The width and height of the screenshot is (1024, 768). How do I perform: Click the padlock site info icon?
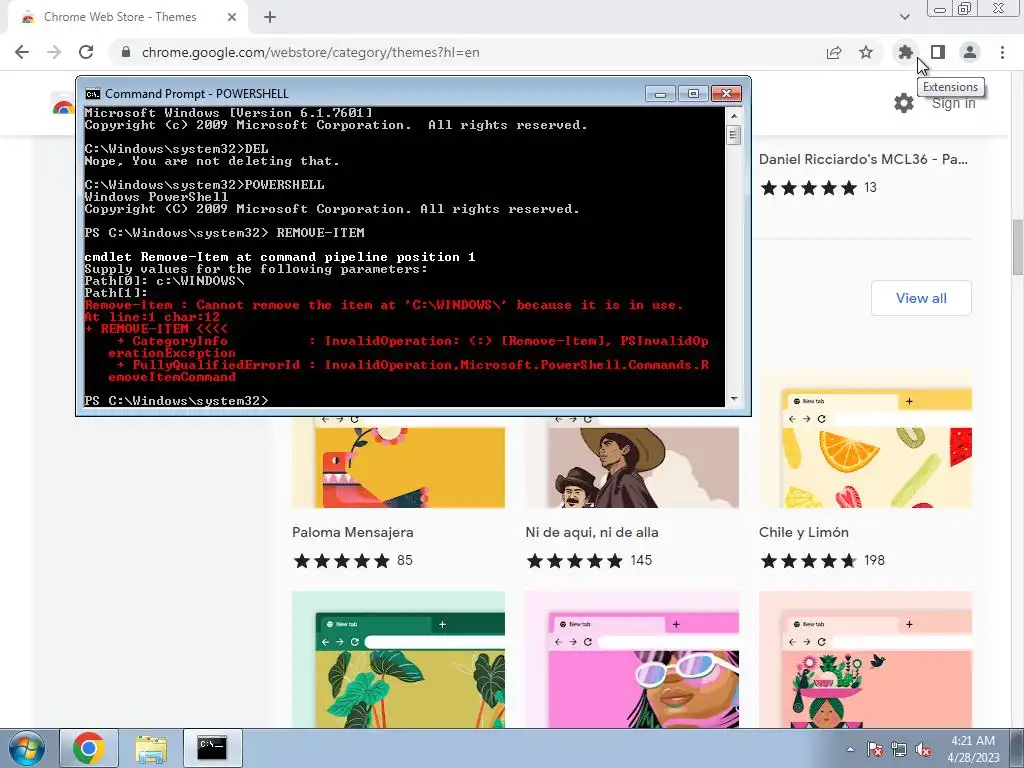[126, 52]
